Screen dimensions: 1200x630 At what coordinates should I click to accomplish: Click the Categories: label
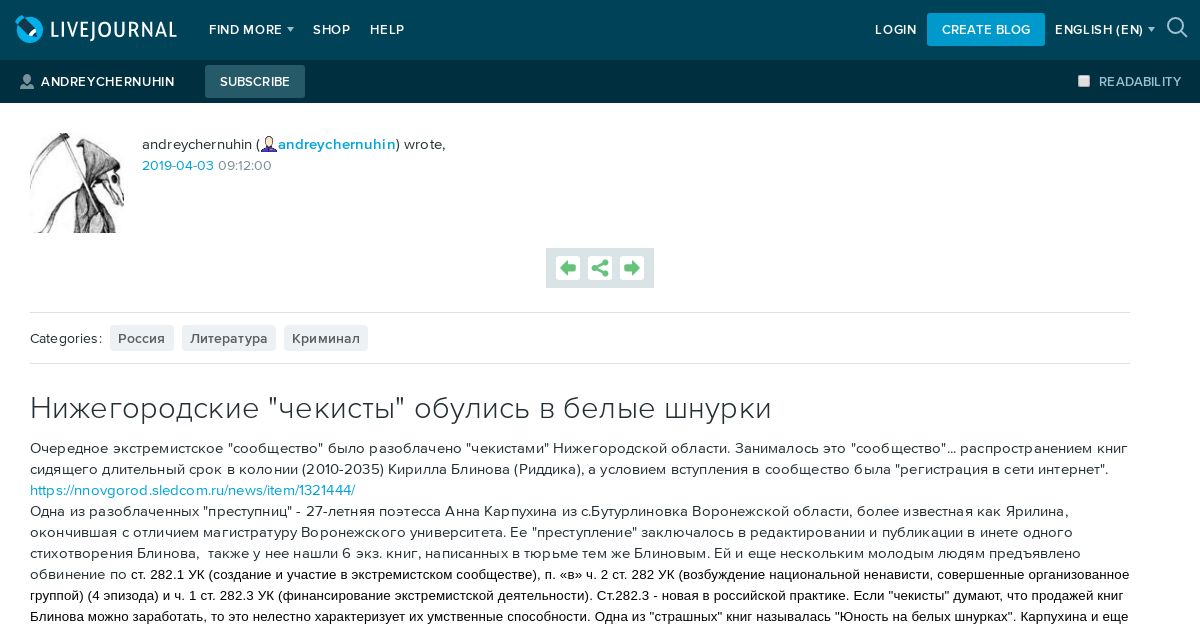click(x=66, y=338)
